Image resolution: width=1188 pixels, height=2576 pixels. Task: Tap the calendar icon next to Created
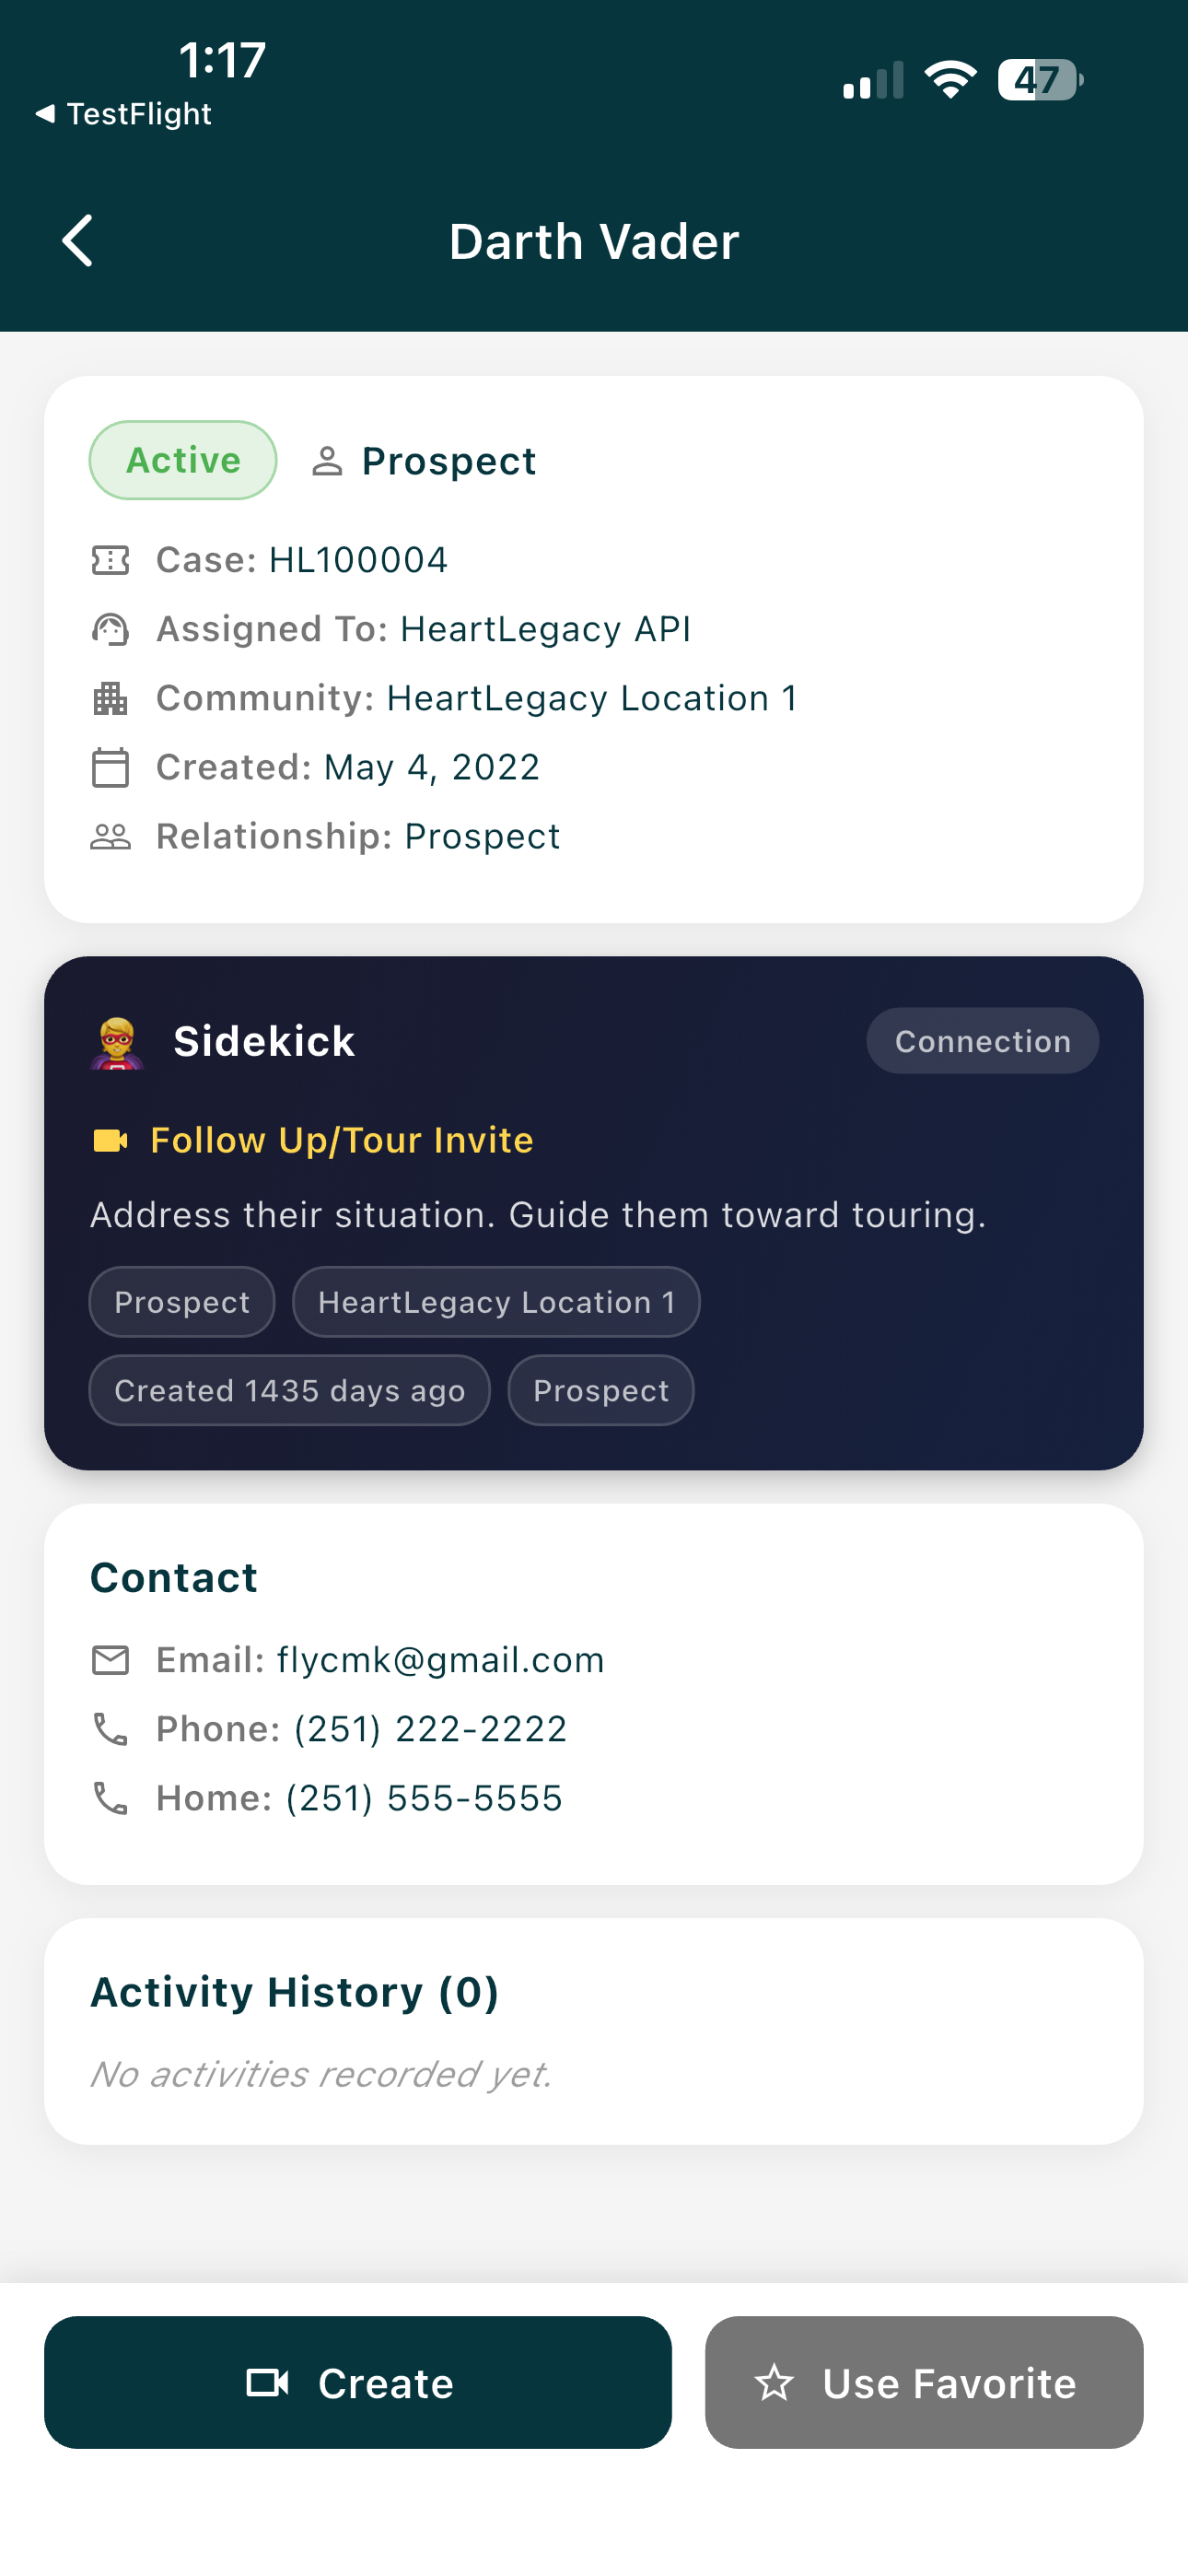tap(110, 768)
